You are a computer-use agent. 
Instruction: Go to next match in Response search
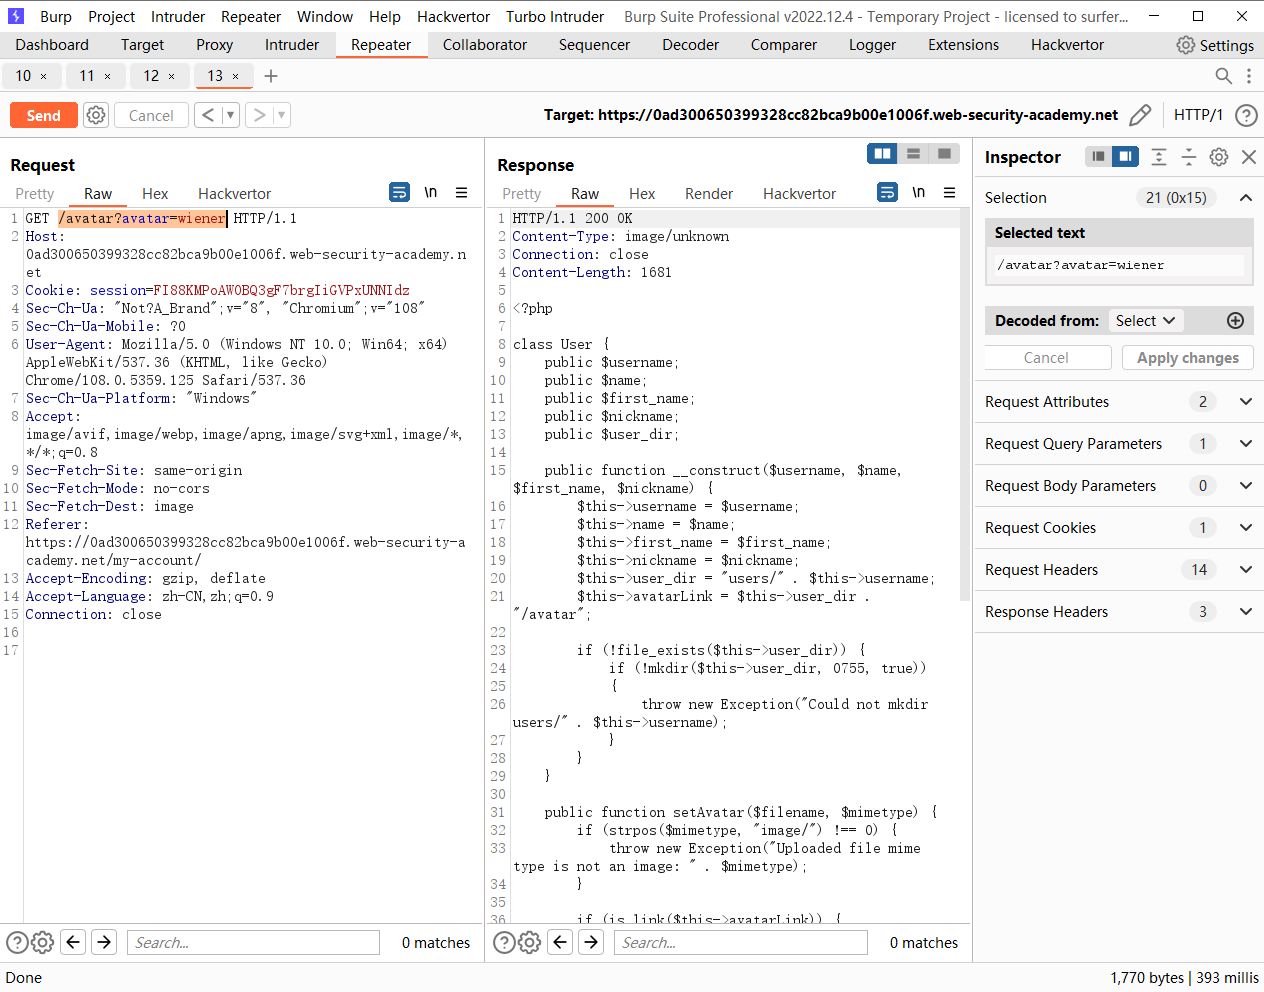coord(592,942)
